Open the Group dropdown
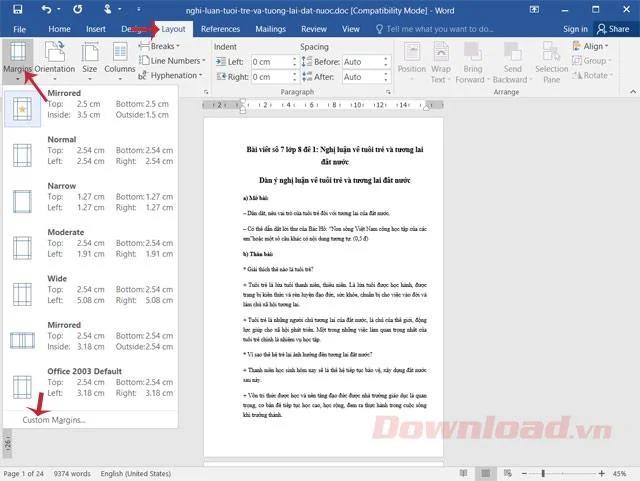 point(591,61)
